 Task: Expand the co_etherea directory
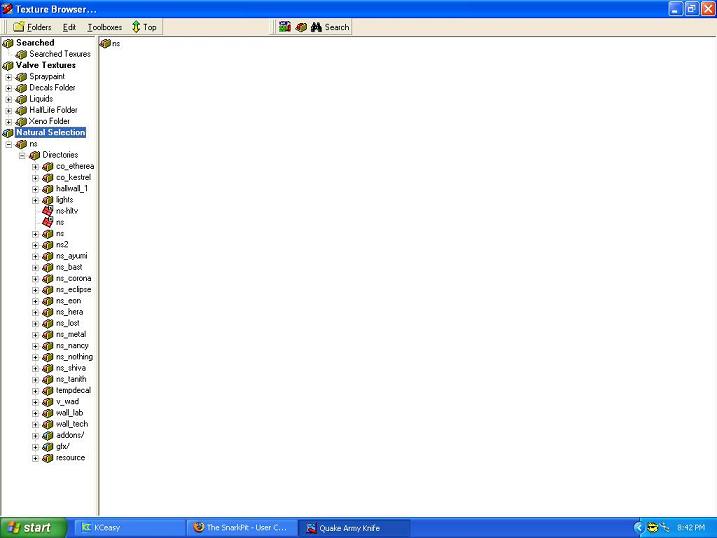click(x=35, y=166)
